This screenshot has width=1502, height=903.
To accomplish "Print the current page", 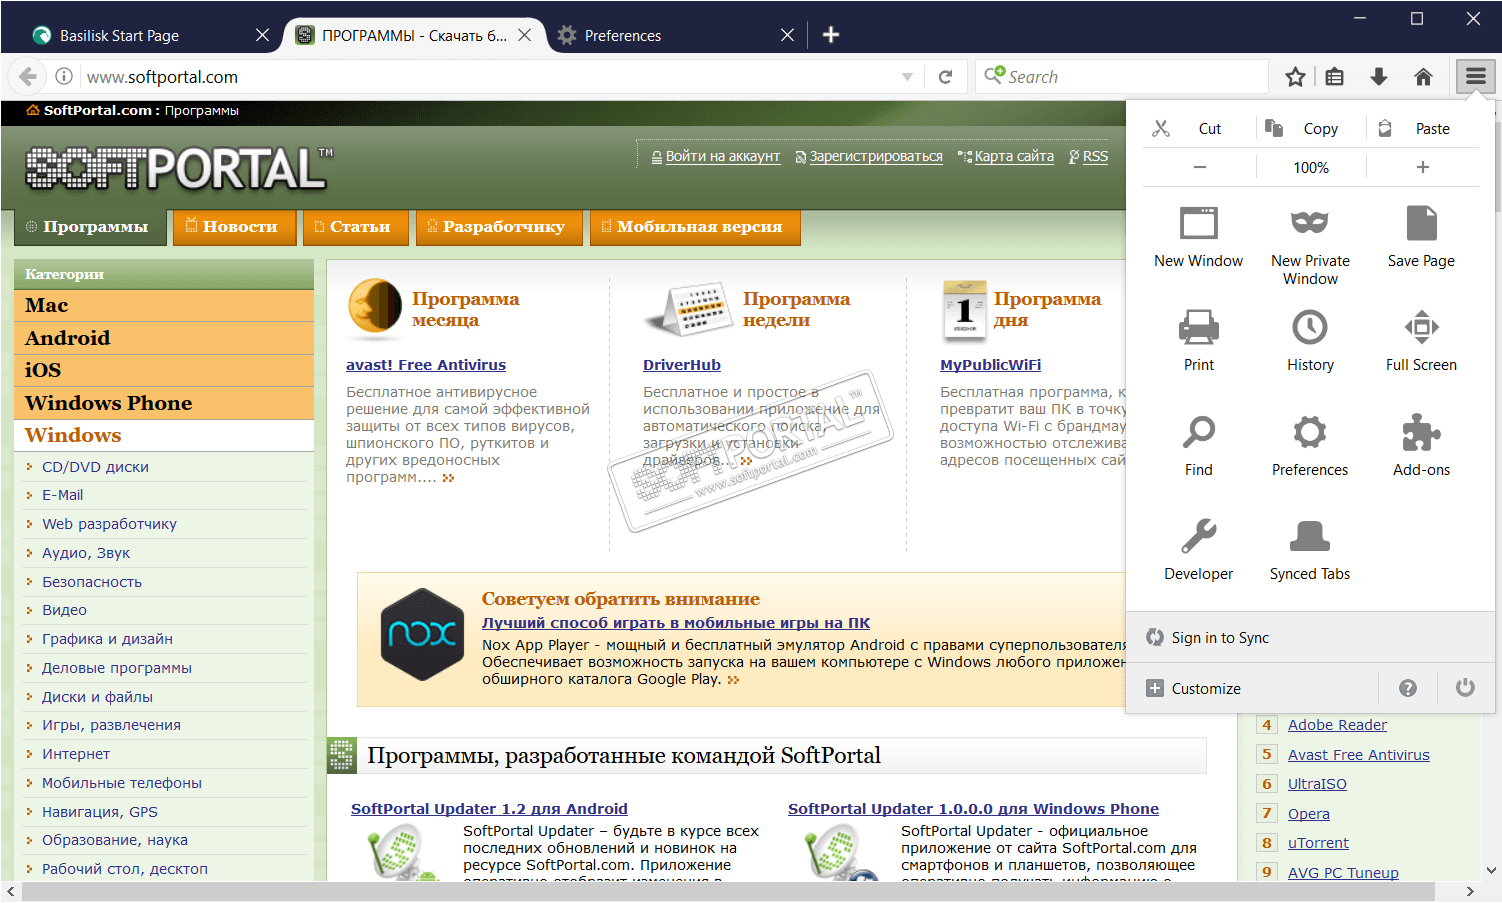I will [x=1198, y=341].
